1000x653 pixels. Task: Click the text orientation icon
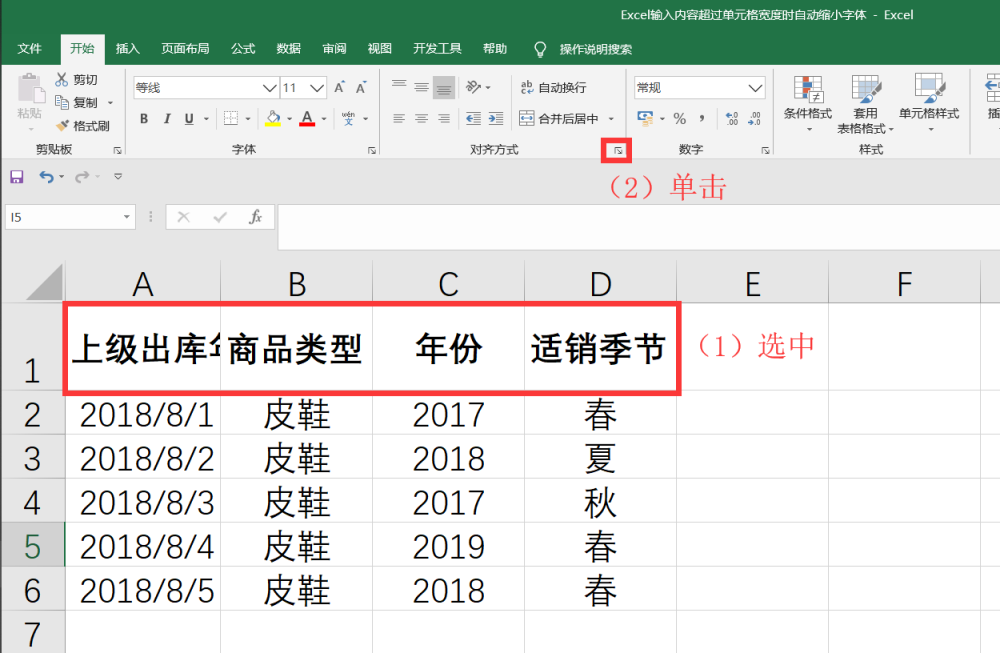point(473,87)
